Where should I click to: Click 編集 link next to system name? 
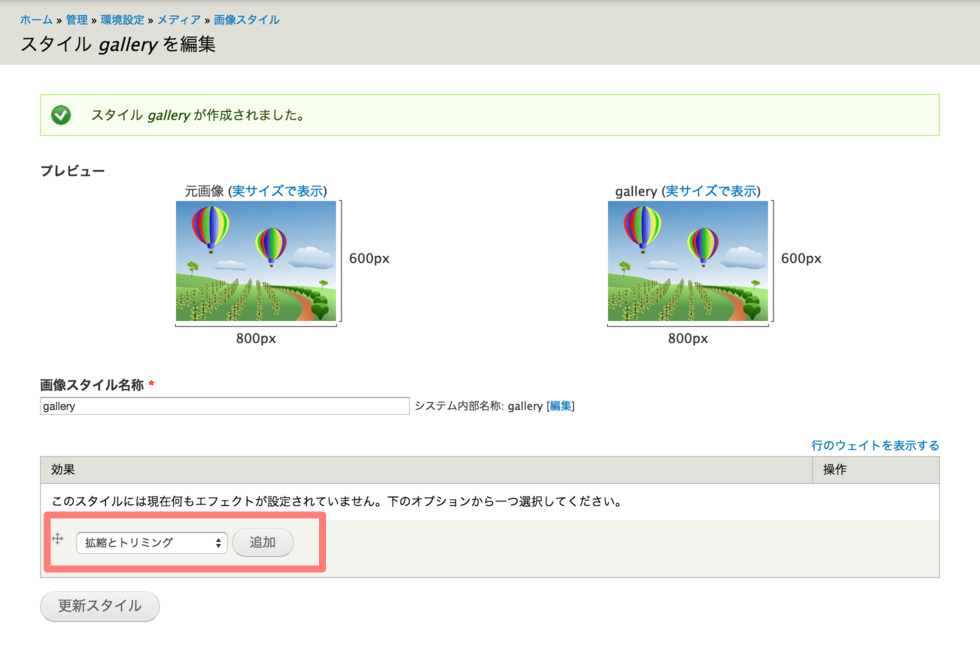click(560, 406)
